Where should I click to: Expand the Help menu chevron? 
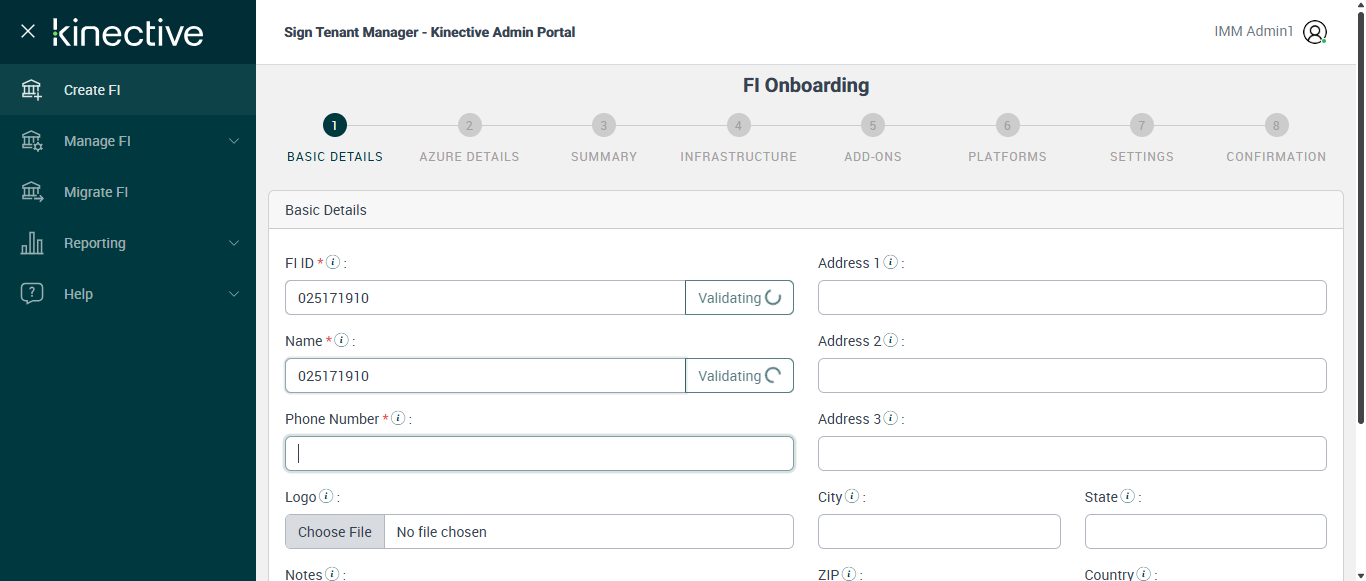pos(234,294)
